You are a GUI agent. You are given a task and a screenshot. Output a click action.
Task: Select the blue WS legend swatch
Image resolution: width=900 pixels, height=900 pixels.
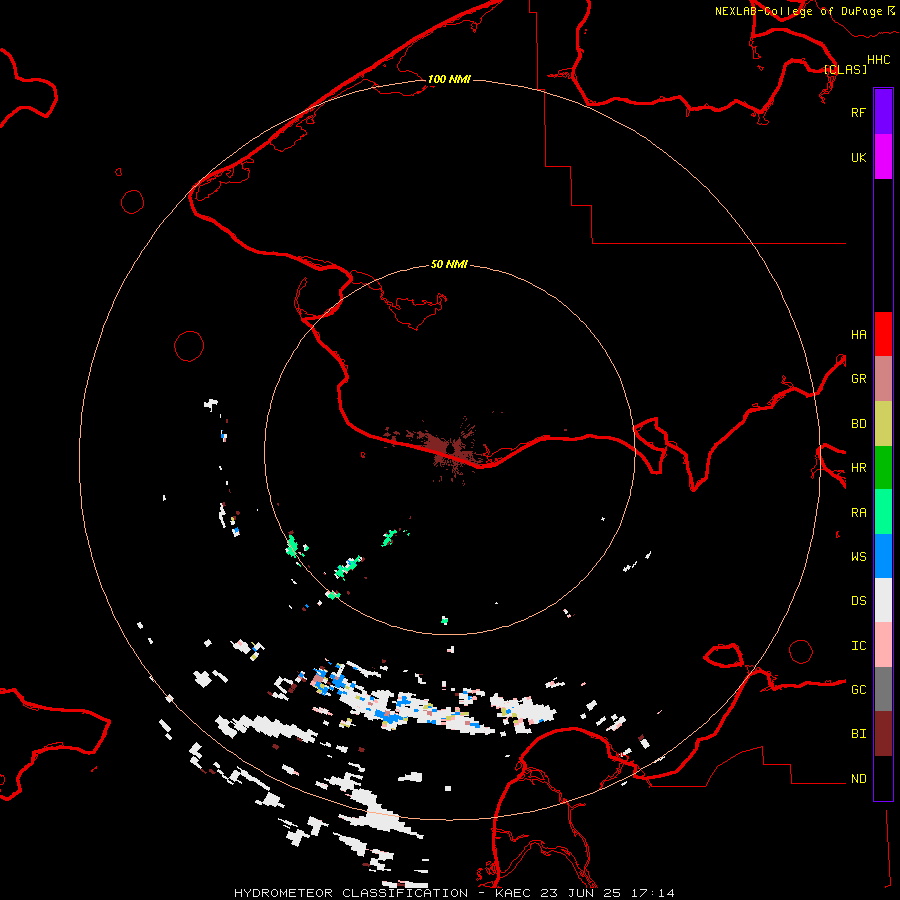(x=883, y=556)
